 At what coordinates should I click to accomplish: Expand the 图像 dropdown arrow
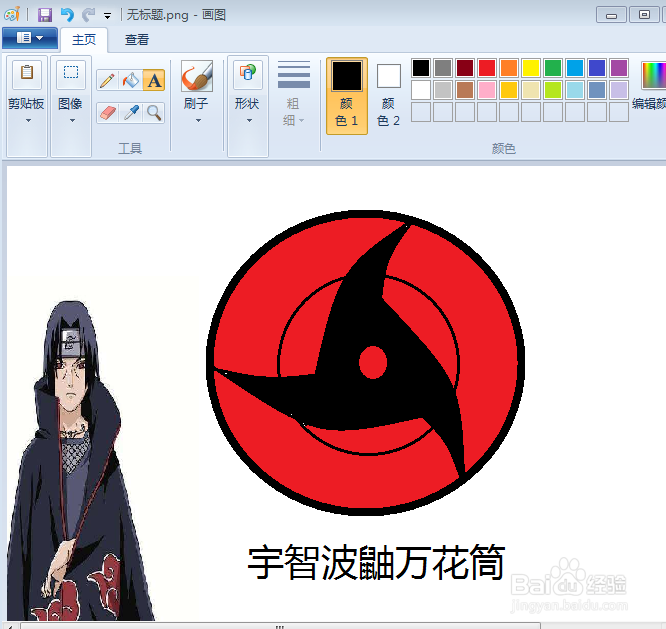click(72, 121)
